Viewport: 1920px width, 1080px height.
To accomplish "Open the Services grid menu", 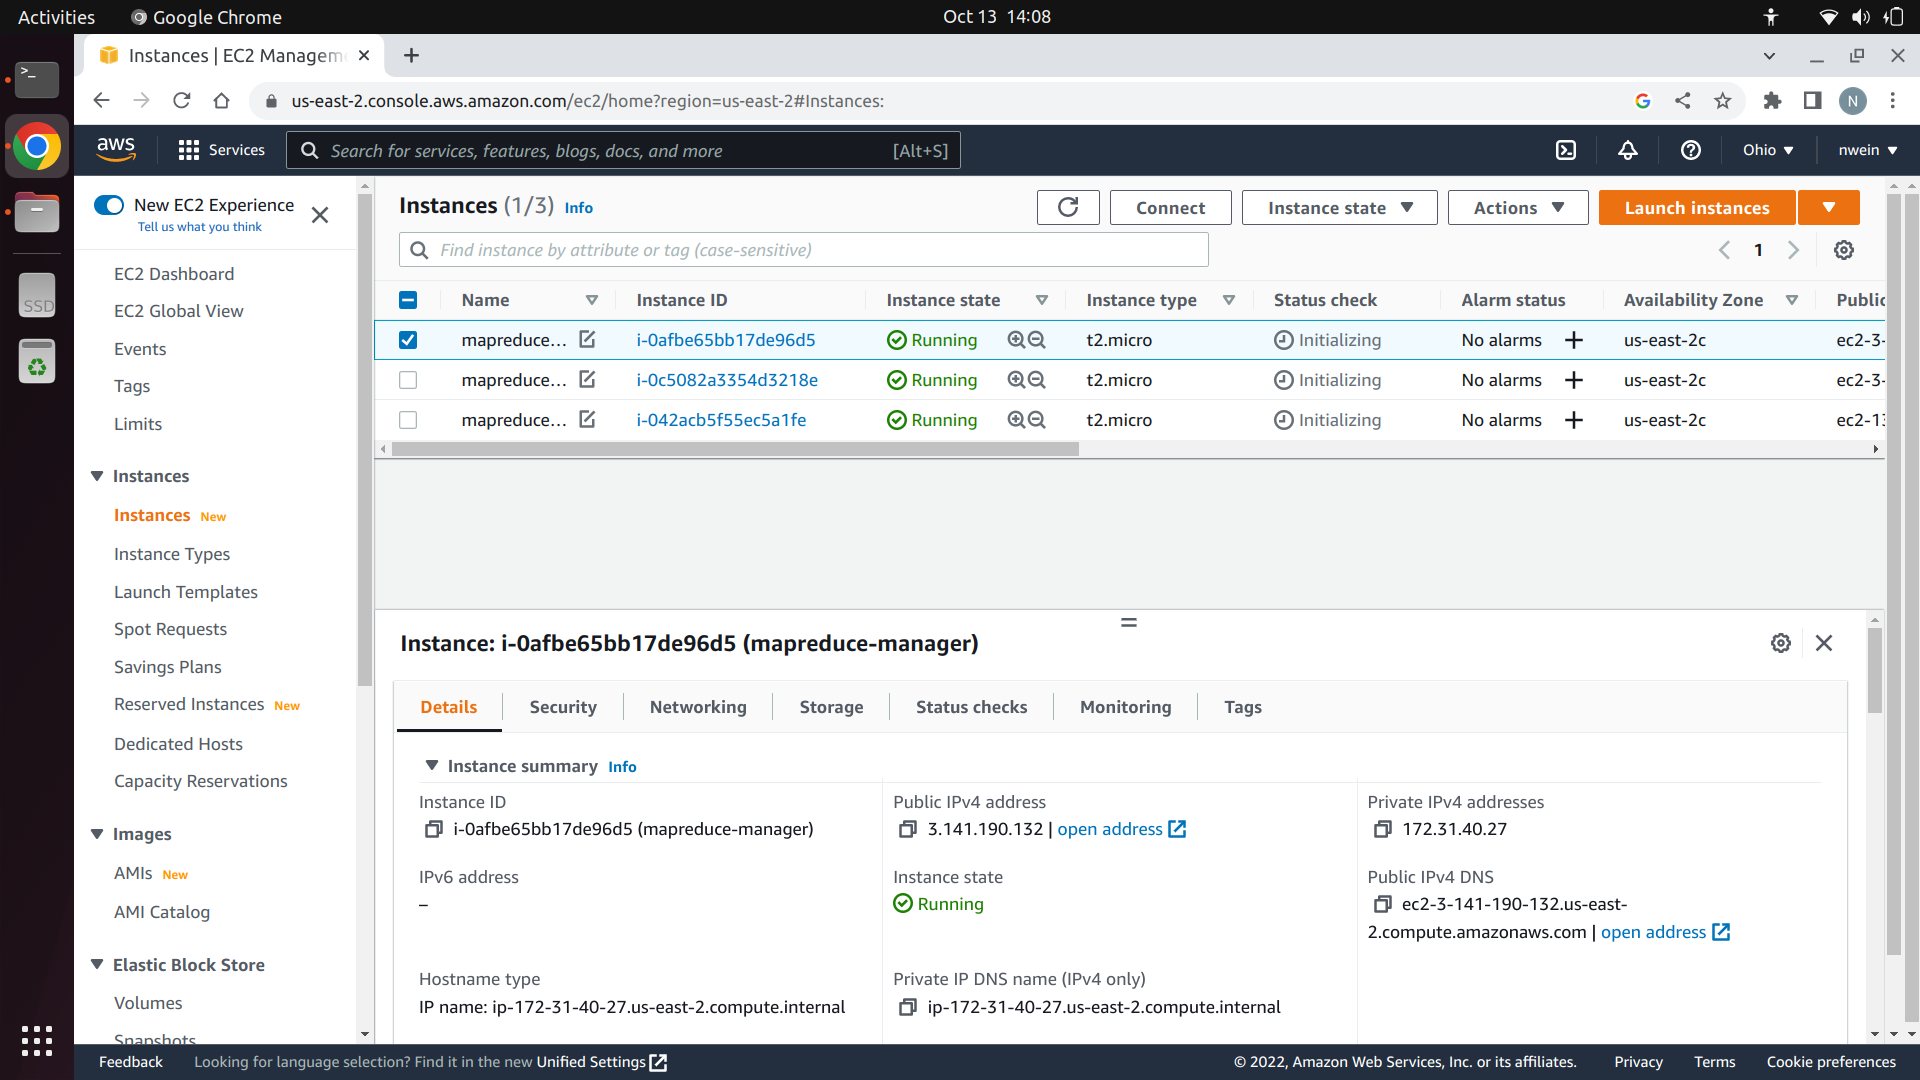I will 189,150.
